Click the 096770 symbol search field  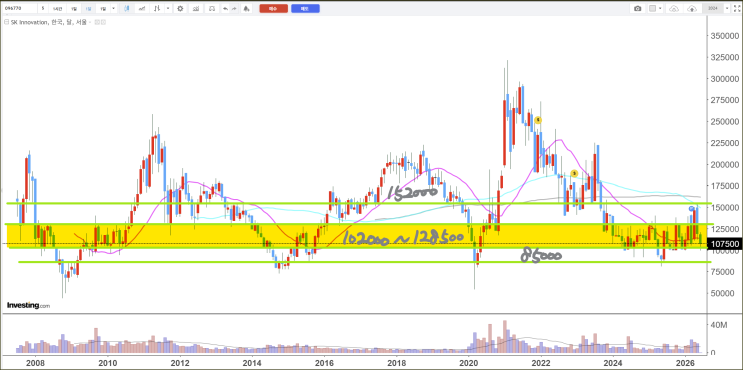click(20, 9)
